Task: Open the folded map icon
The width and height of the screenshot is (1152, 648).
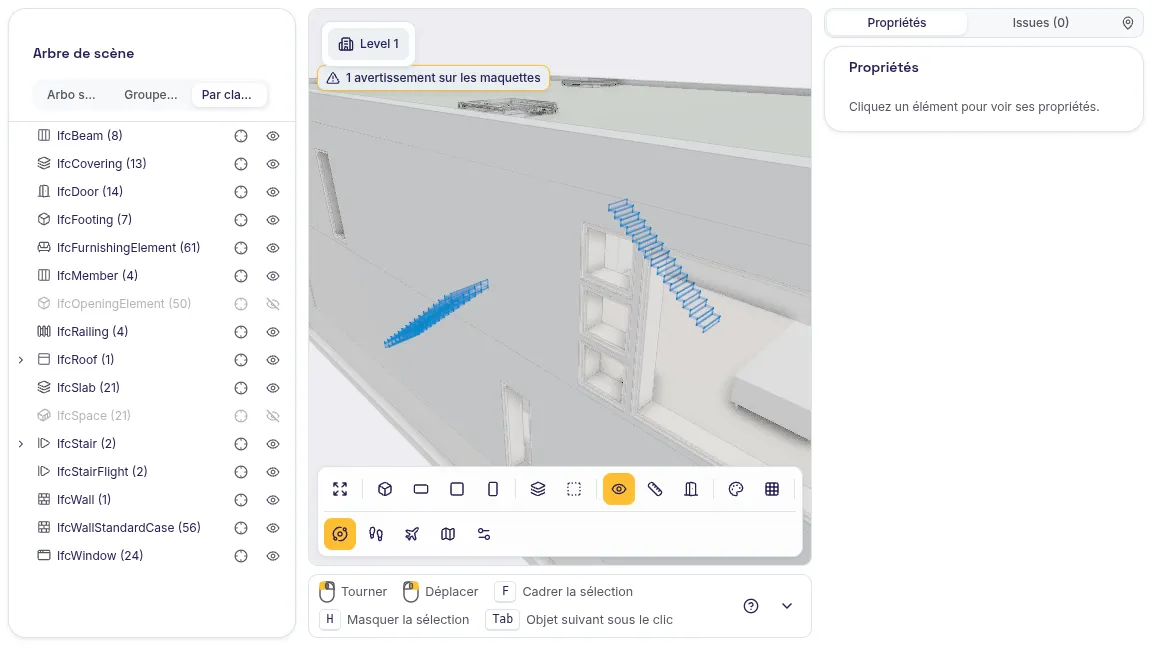Action: [448, 534]
